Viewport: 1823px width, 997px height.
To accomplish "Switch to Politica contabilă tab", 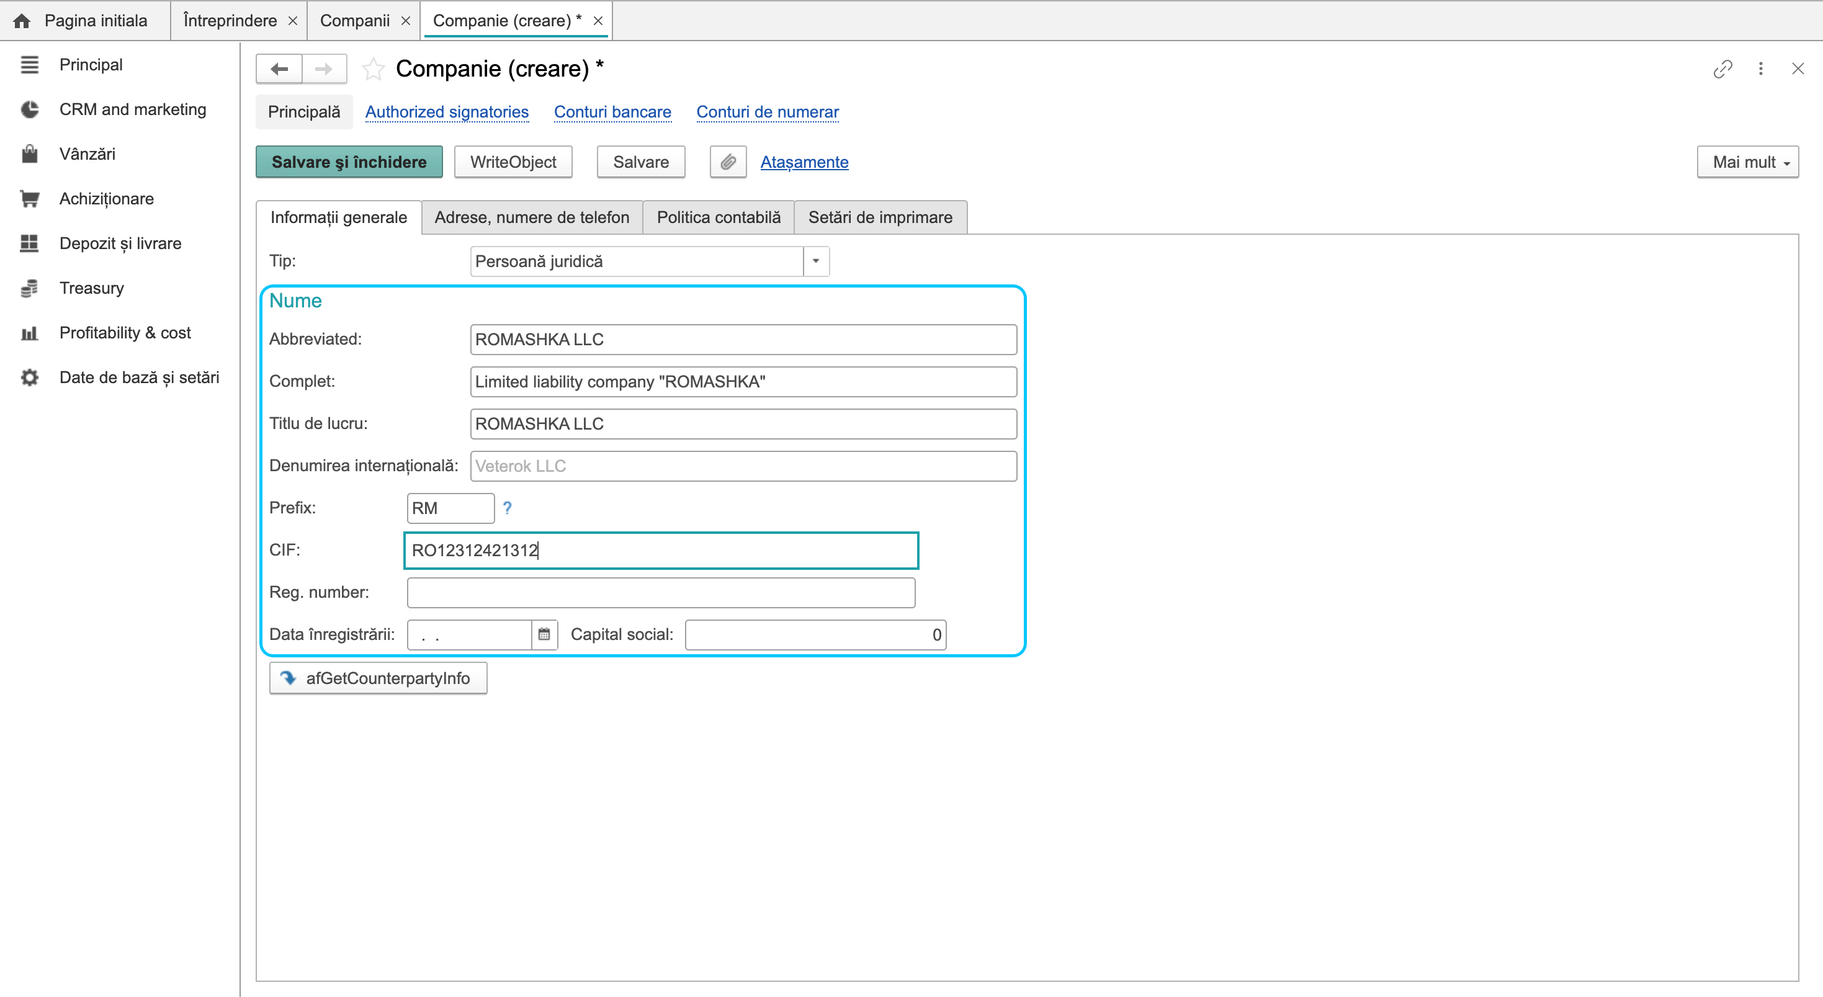I will pyautogui.click(x=718, y=217).
